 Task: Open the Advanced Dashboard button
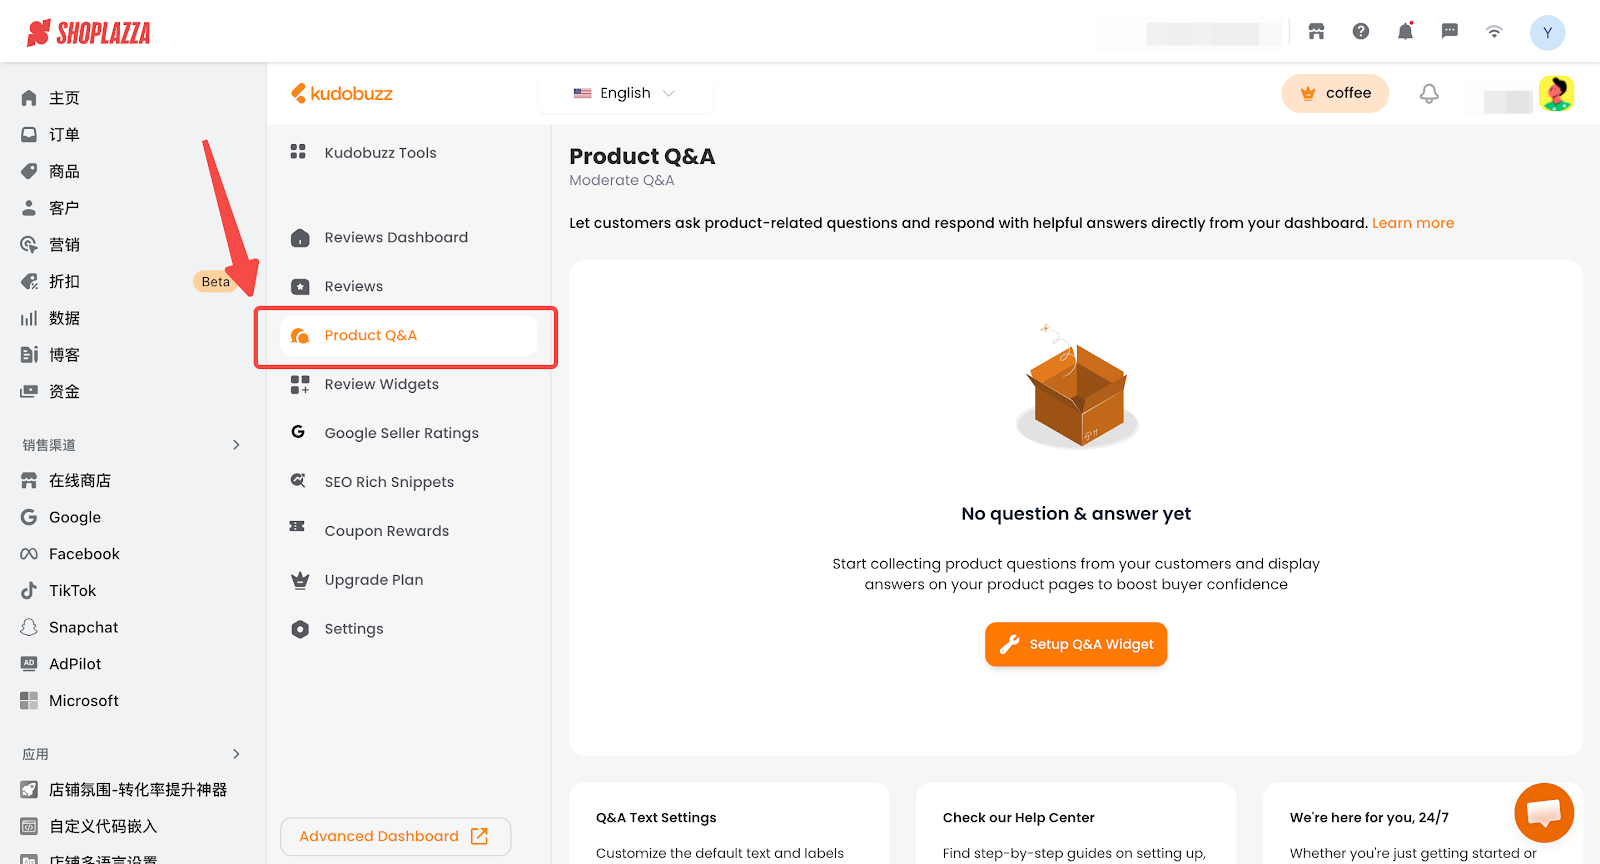(395, 836)
